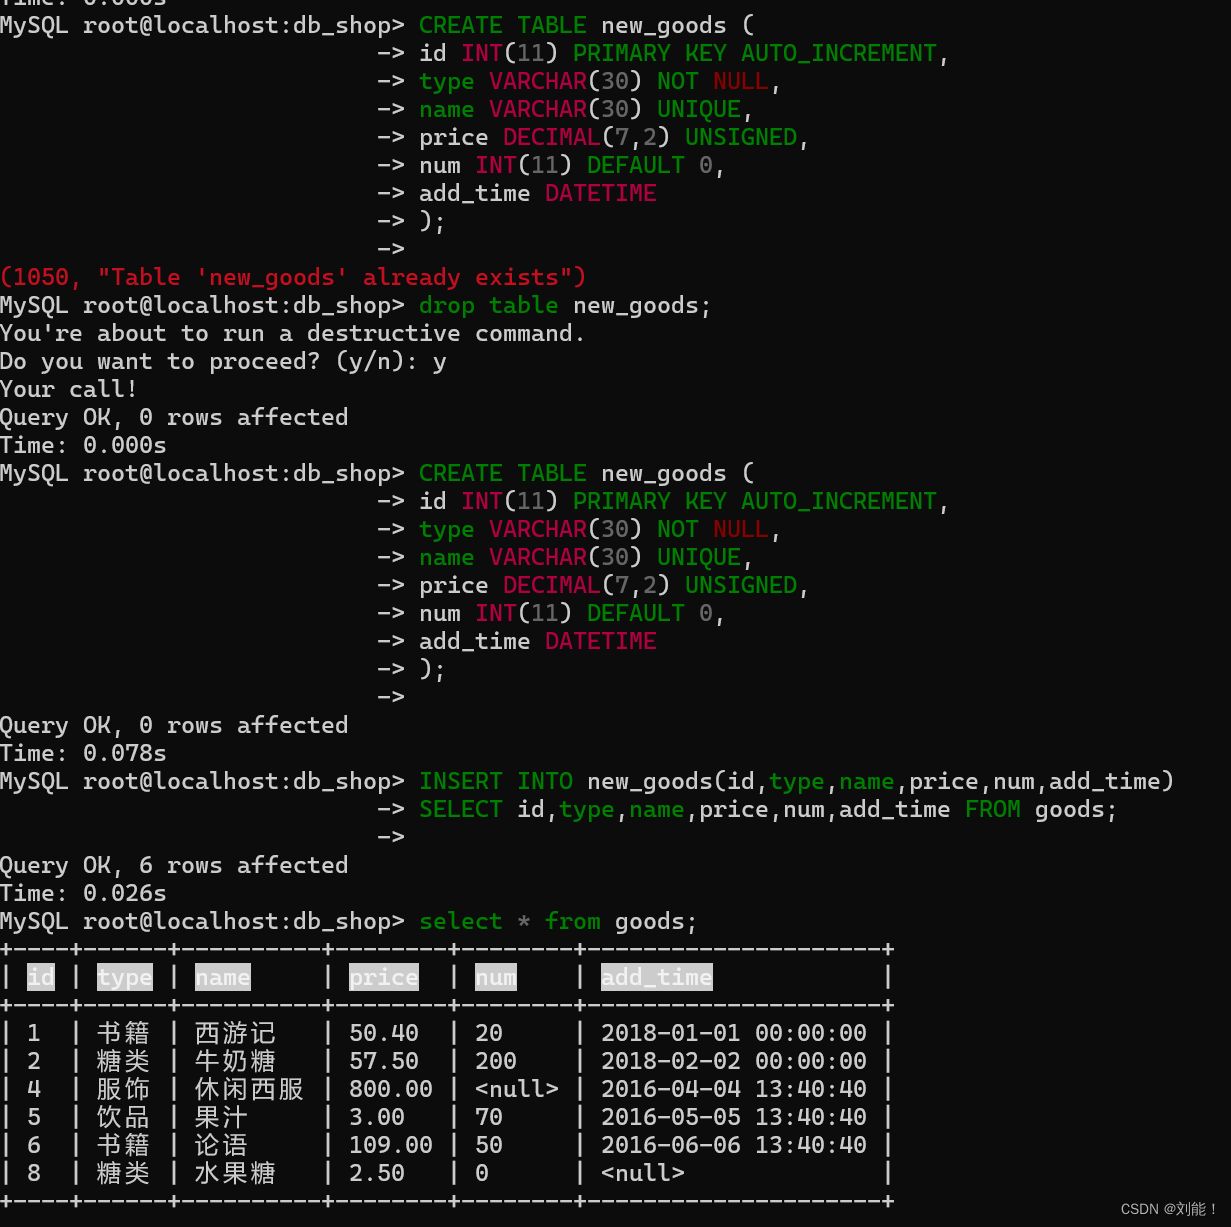Click the 'type' column header in result table
This screenshot has width=1231, height=1227.
(x=125, y=977)
